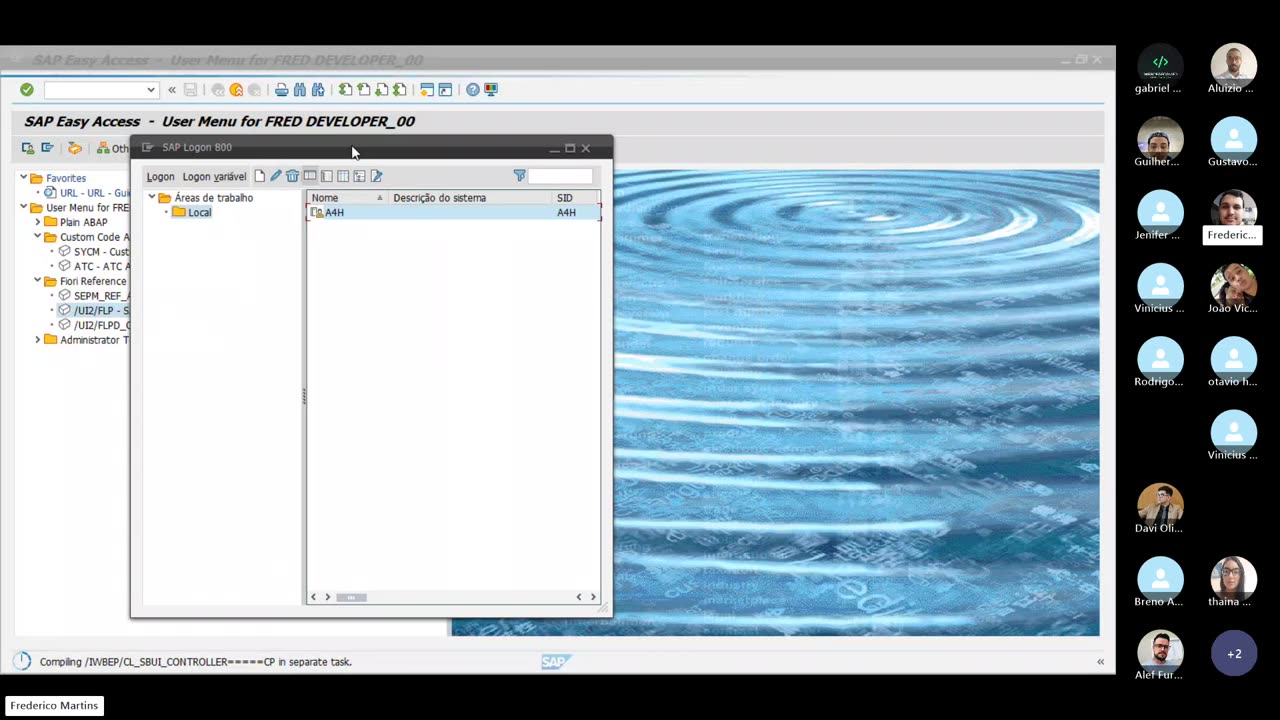Image resolution: width=1280 pixels, height=720 pixels.
Task: Collapse Áreas de trabalho tree node
Action: [152, 198]
